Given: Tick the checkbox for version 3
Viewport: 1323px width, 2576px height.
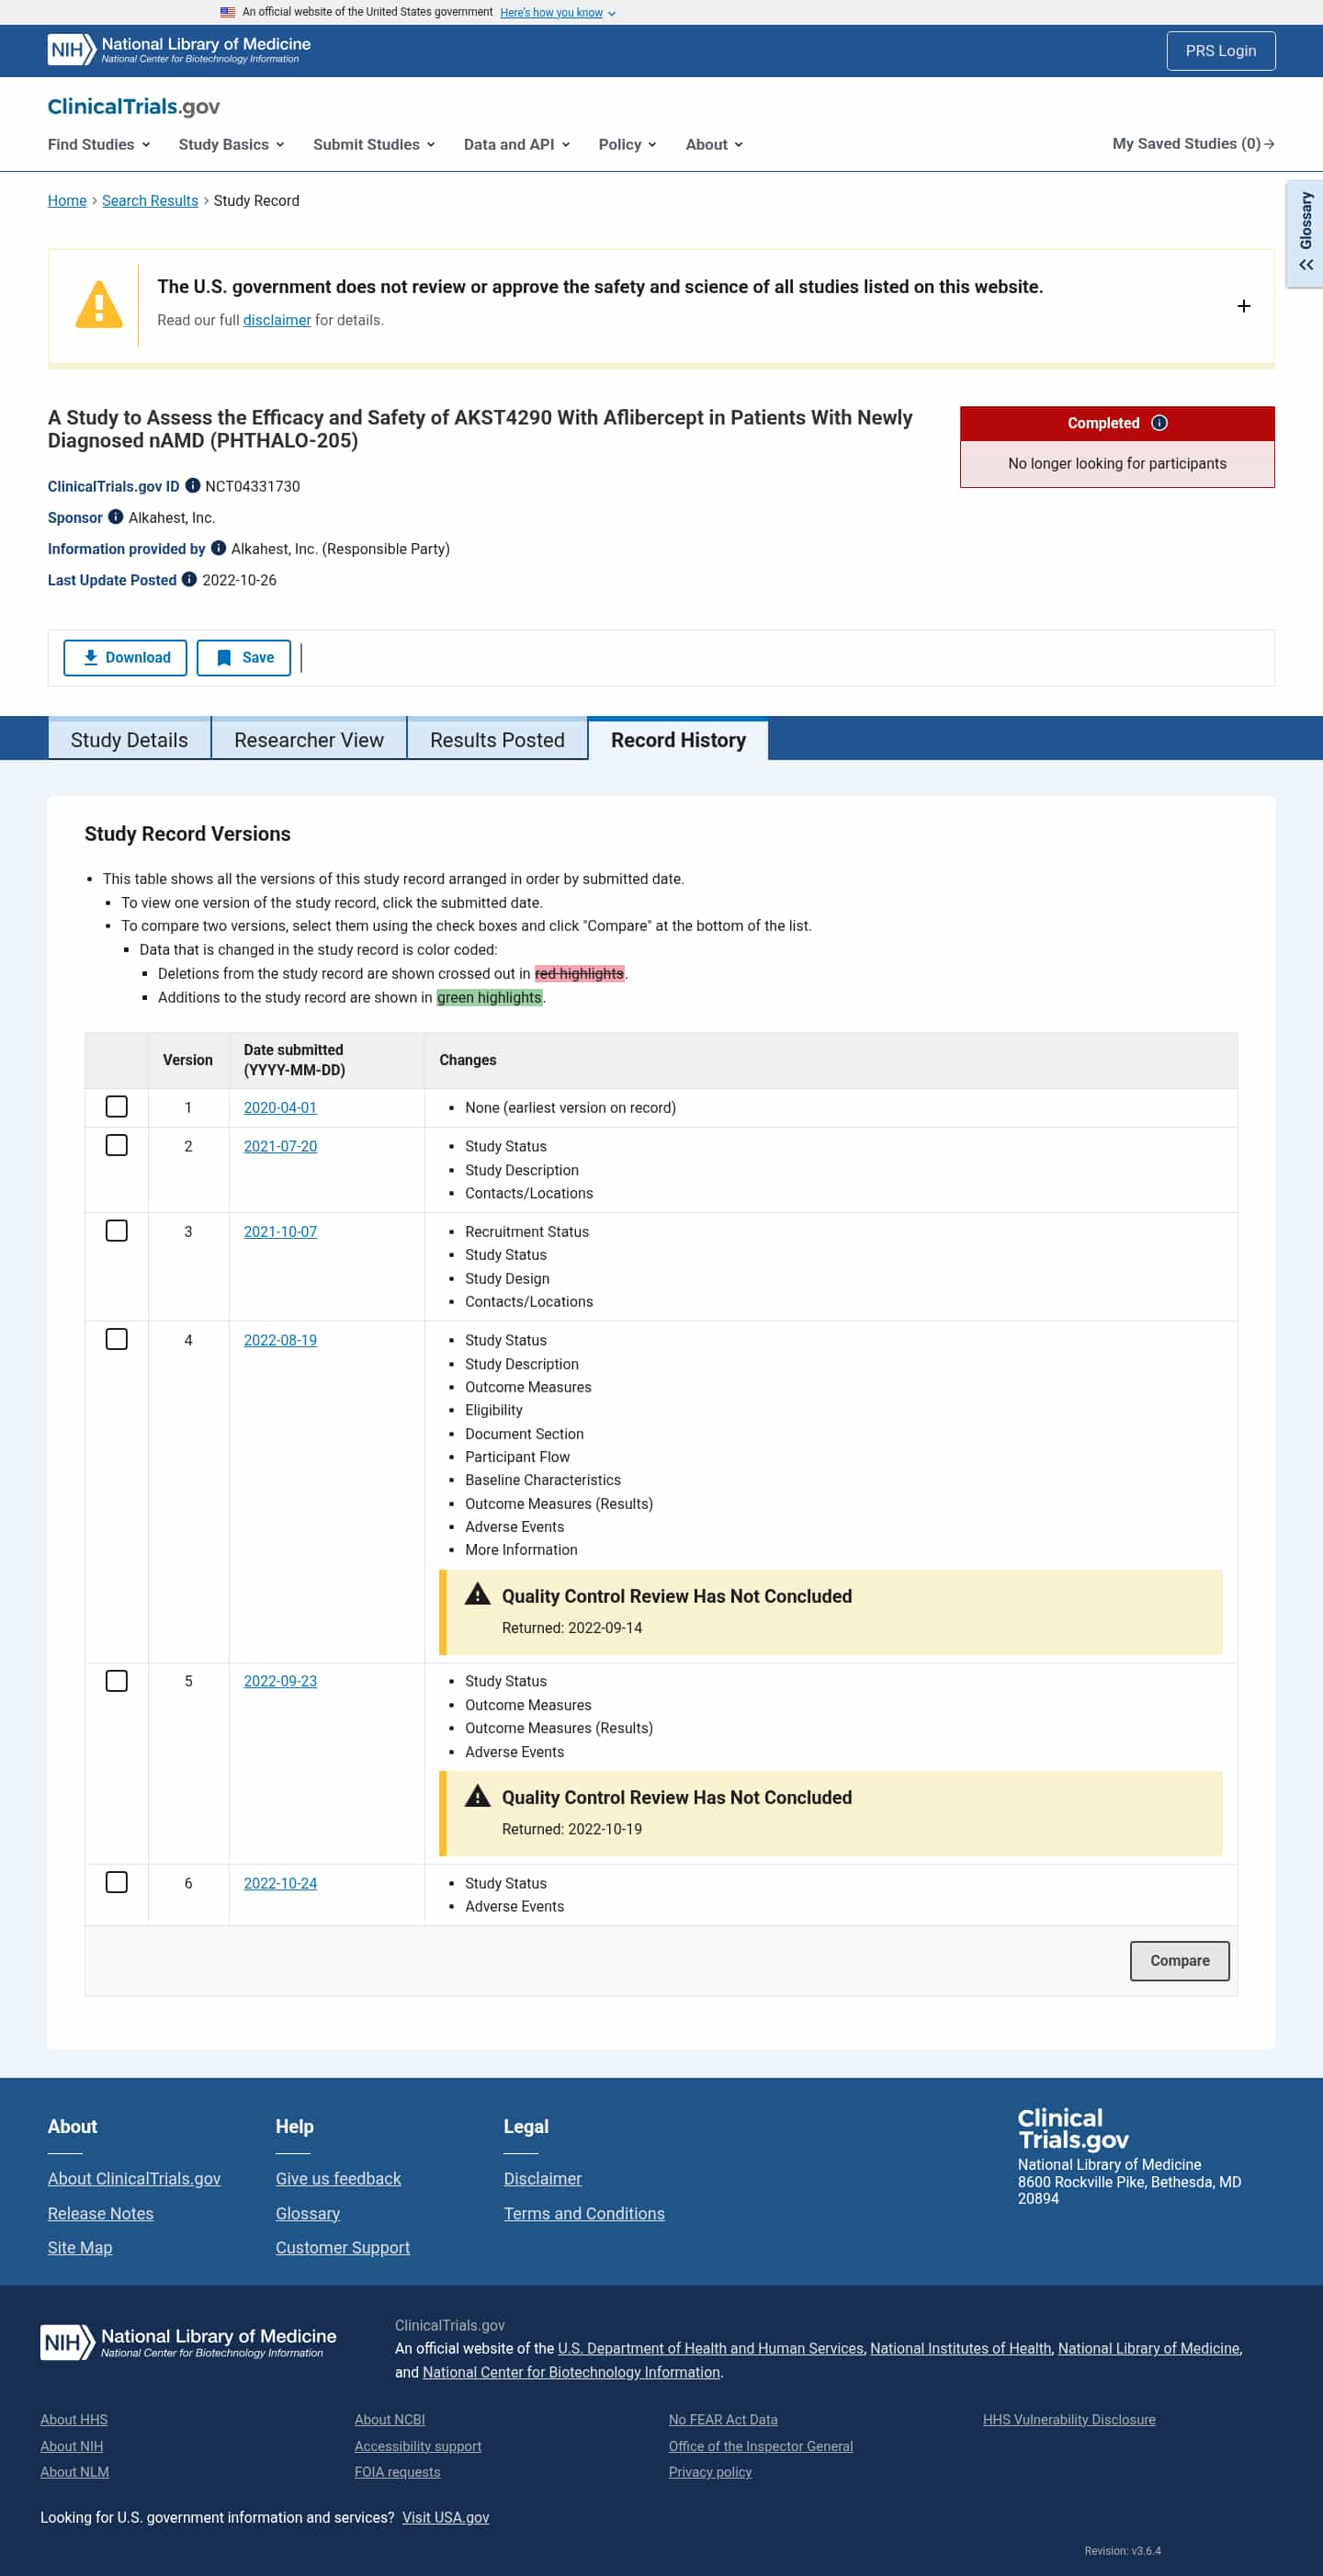Looking at the screenshot, I should click(117, 1231).
